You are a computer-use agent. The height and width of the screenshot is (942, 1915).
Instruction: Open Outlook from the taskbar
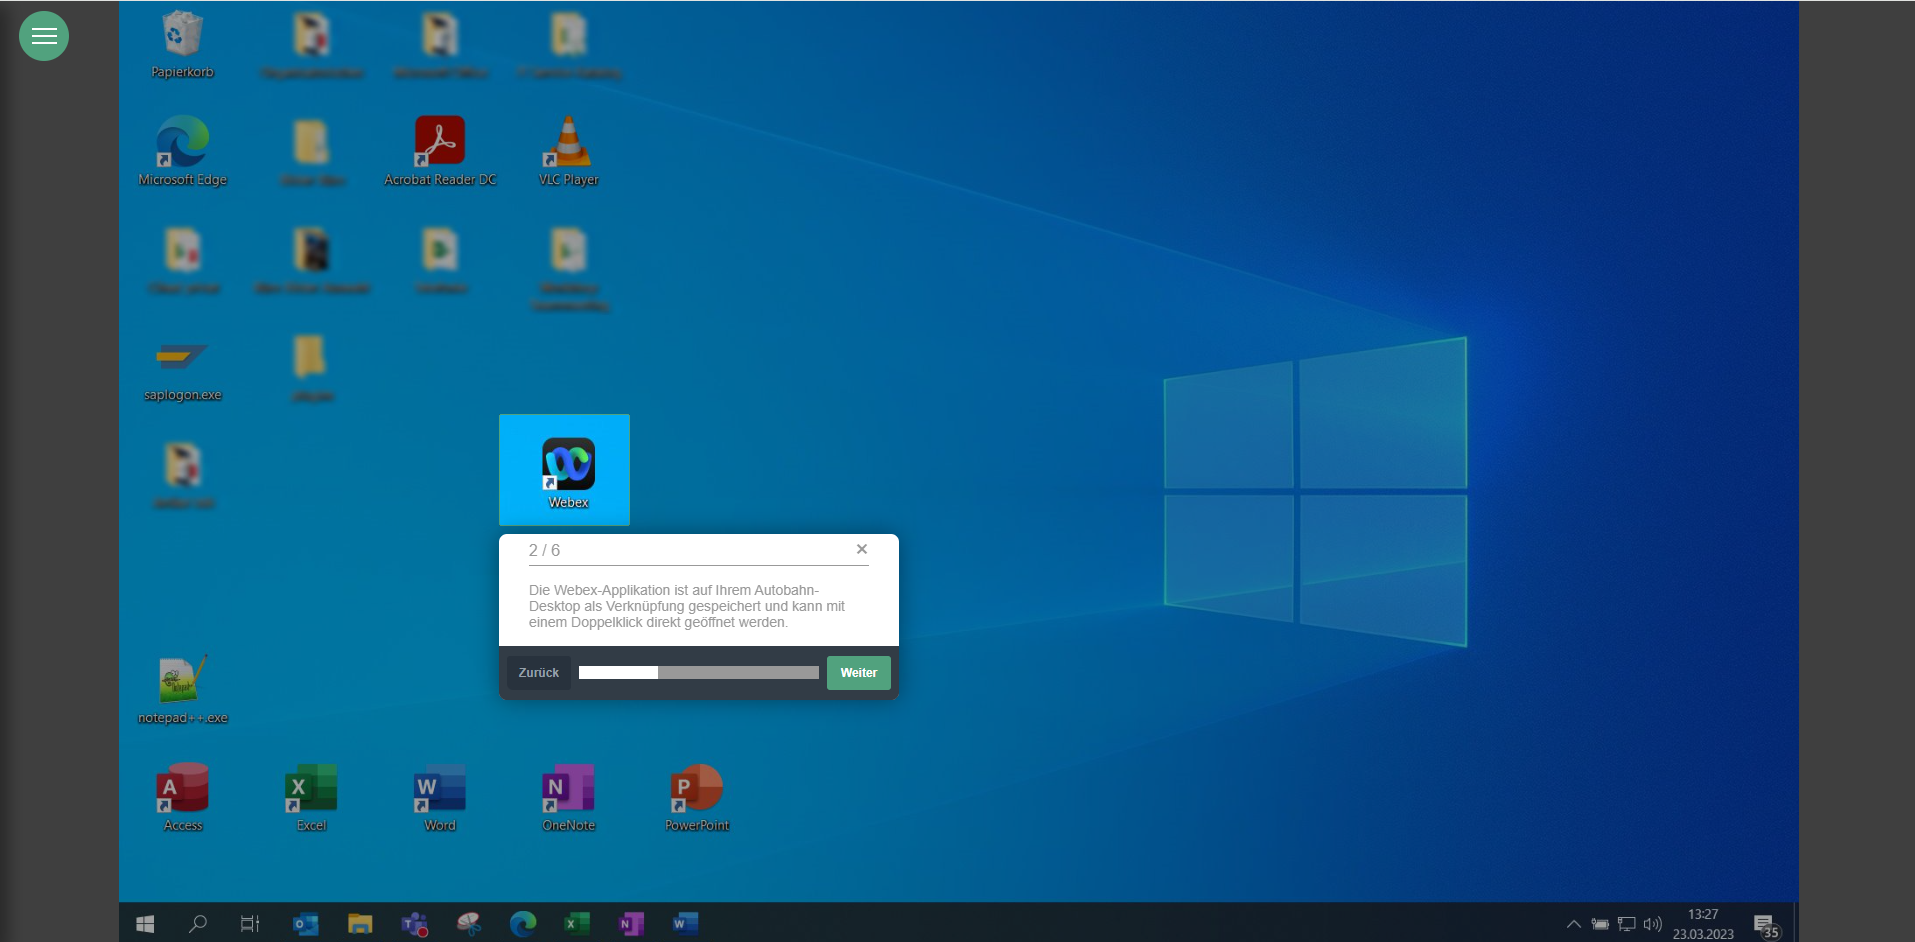(305, 924)
